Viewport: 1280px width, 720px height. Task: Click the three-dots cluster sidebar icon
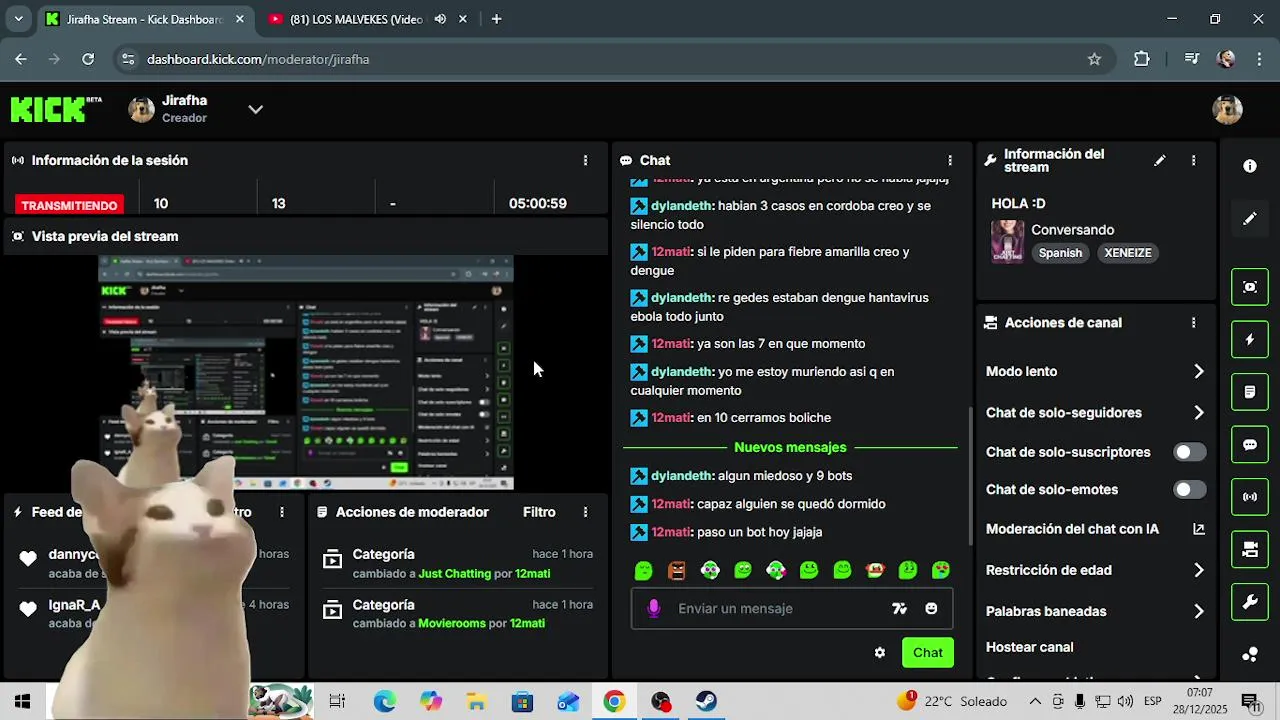1249,654
